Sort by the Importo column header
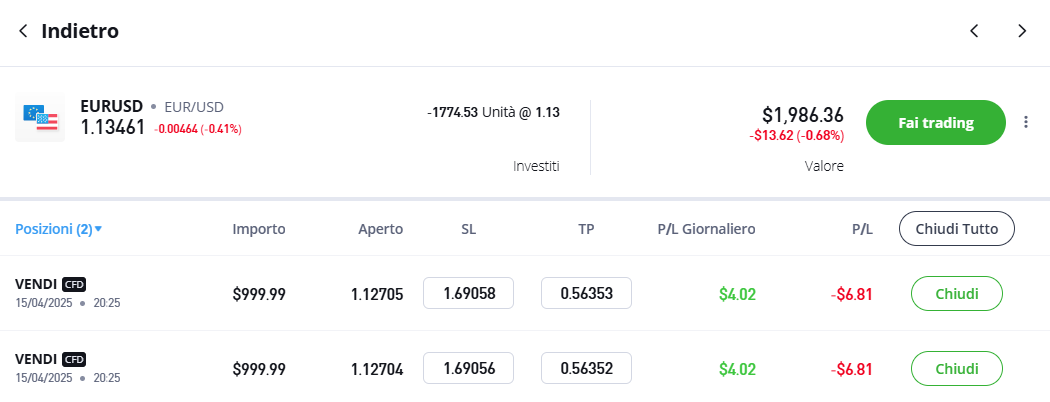 (259, 229)
